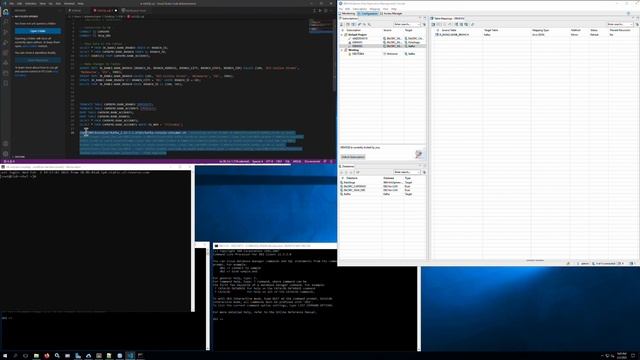Screen dimensions: 640x360
Task: Open Run and Debug view in VS Code
Action: (x=5, y=43)
